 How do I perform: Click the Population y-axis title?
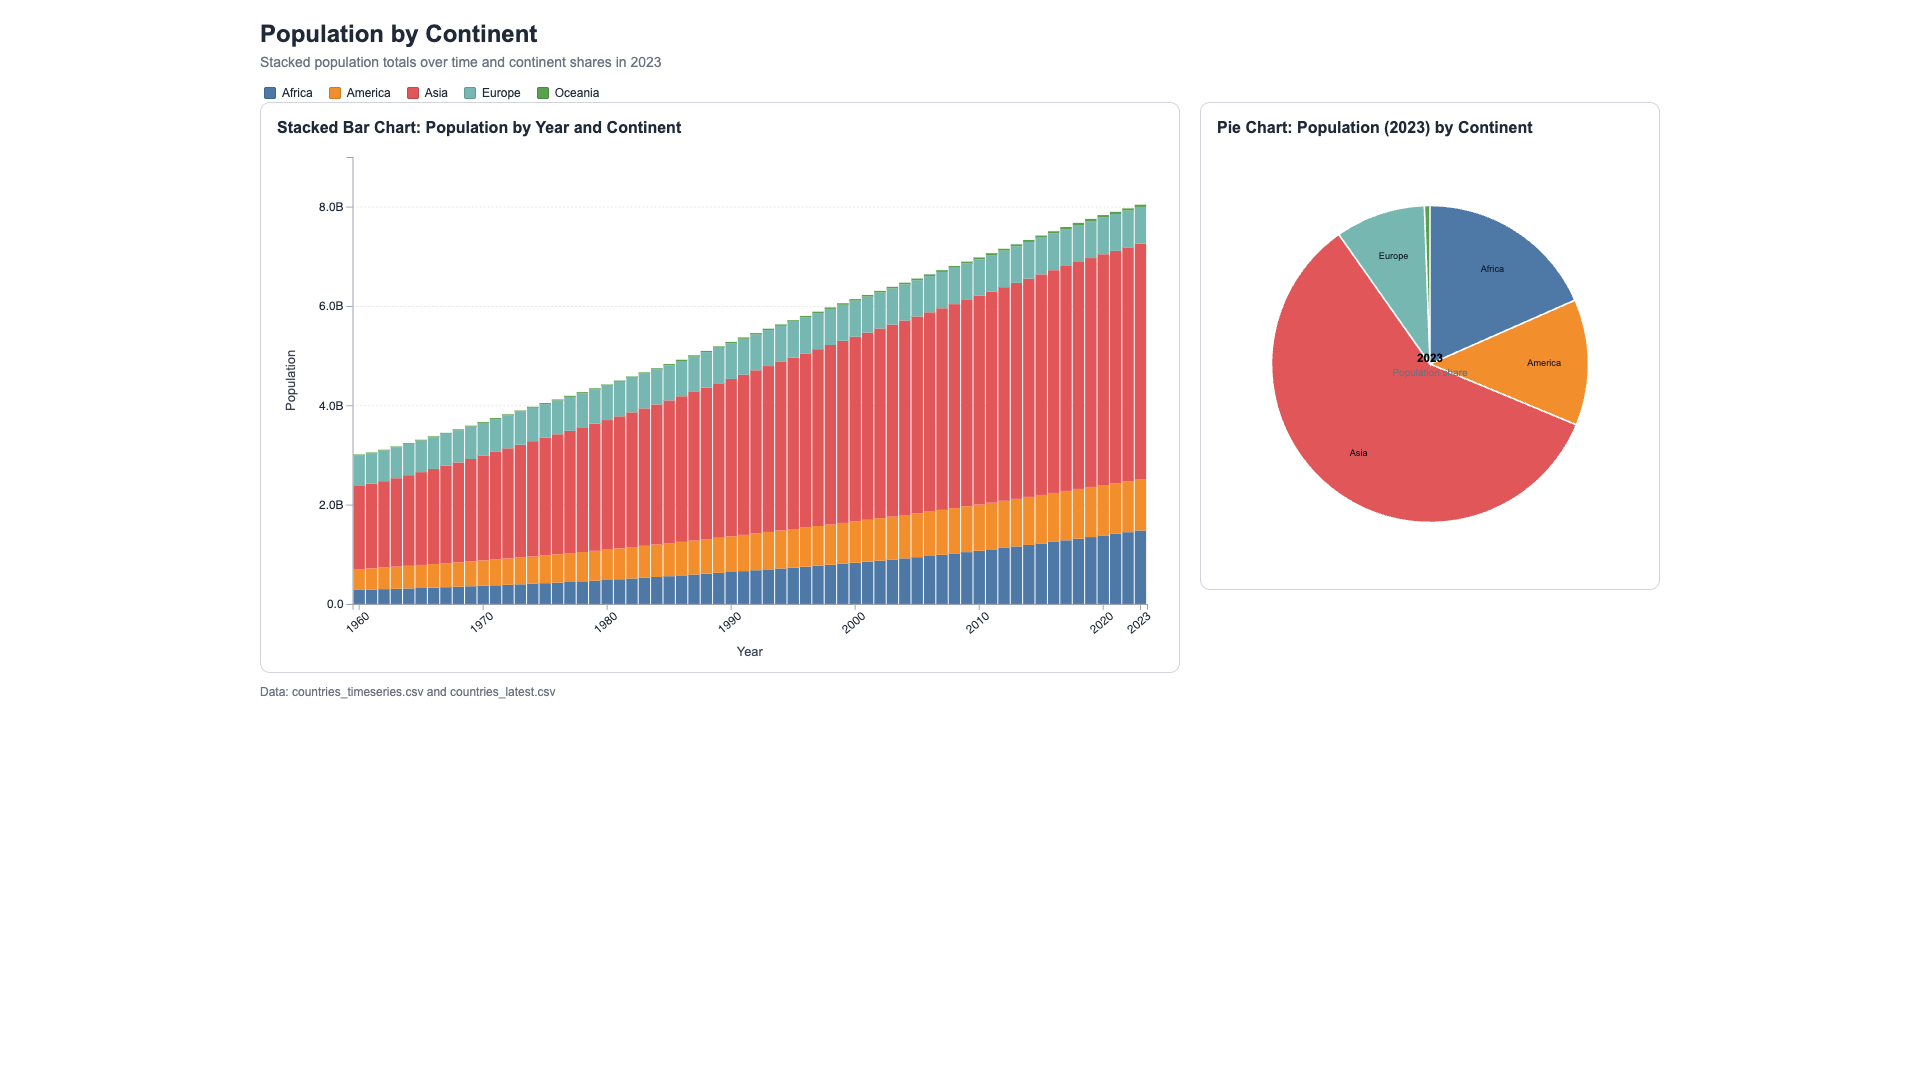(x=291, y=380)
